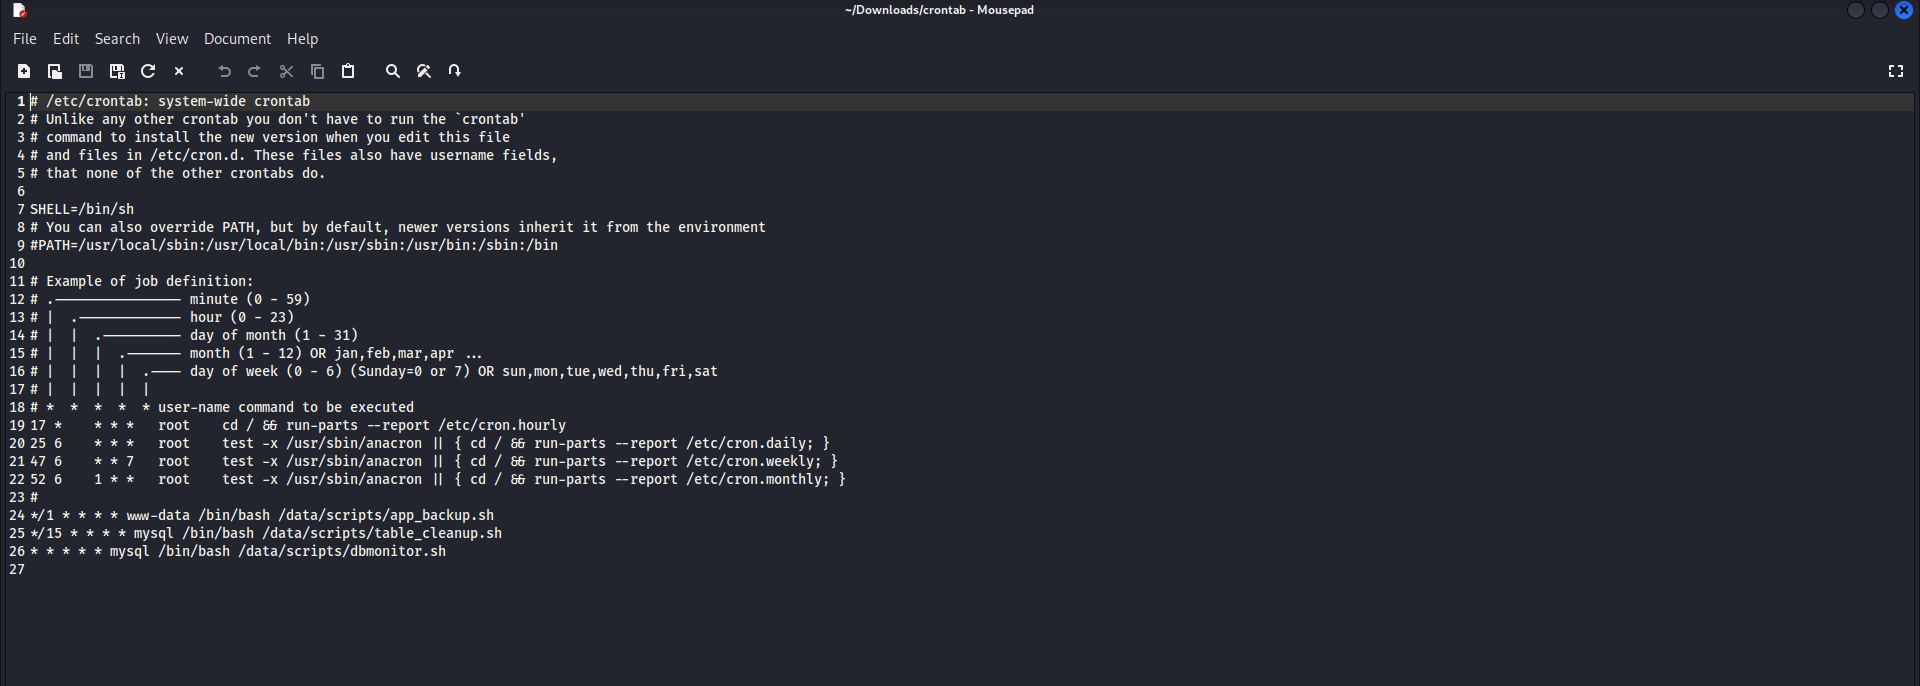
Task: Click '/etc/cron.hourly' on line 19
Action: pyautogui.click(x=502, y=425)
